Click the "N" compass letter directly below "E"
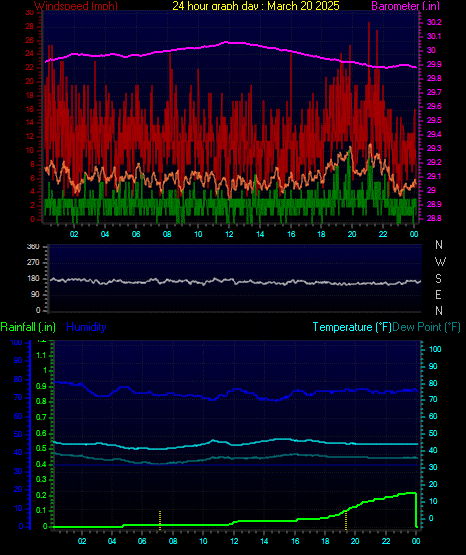 pyautogui.click(x=439, y=311)
